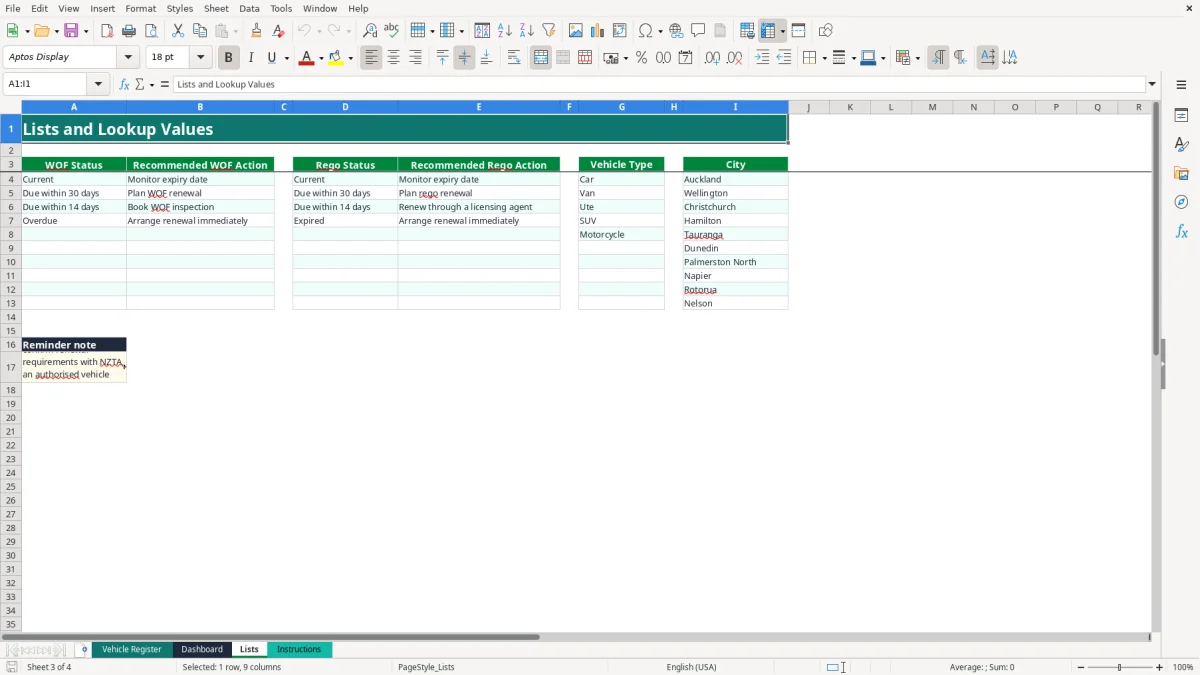Switch to the Vehicle Register sheet tab
The image size is (1200, 675).
click(132, 650)
